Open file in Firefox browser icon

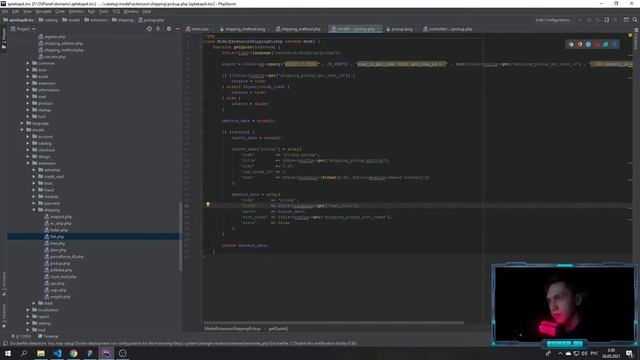click(x=580, y=44)
